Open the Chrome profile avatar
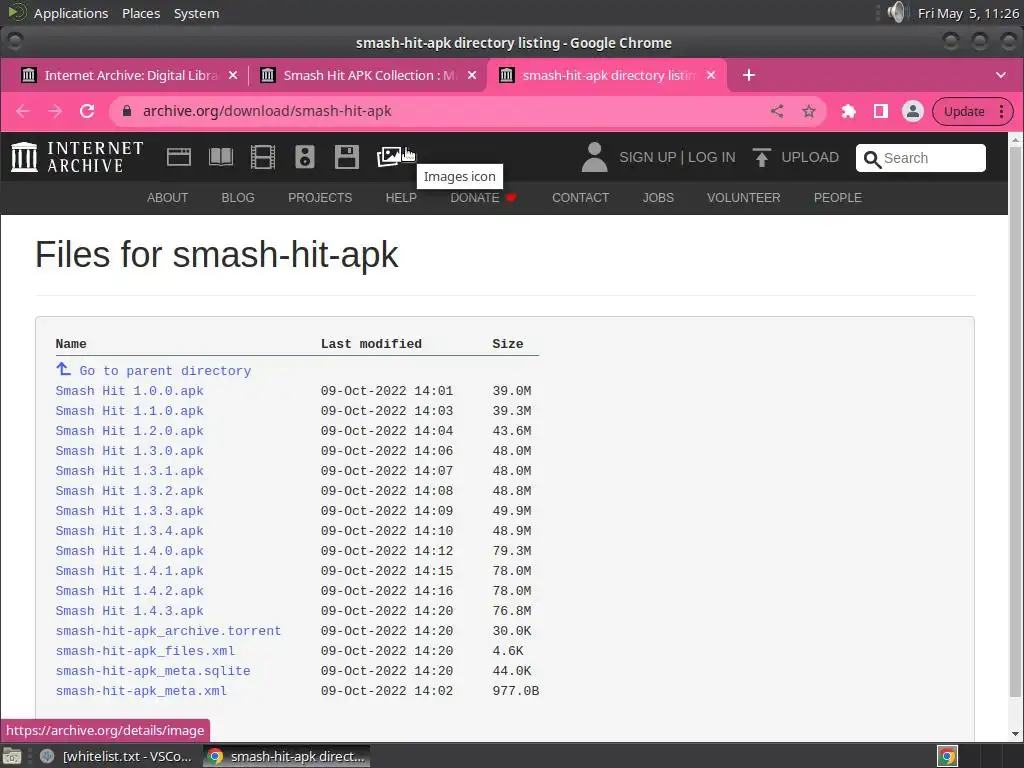 (912, 111)
